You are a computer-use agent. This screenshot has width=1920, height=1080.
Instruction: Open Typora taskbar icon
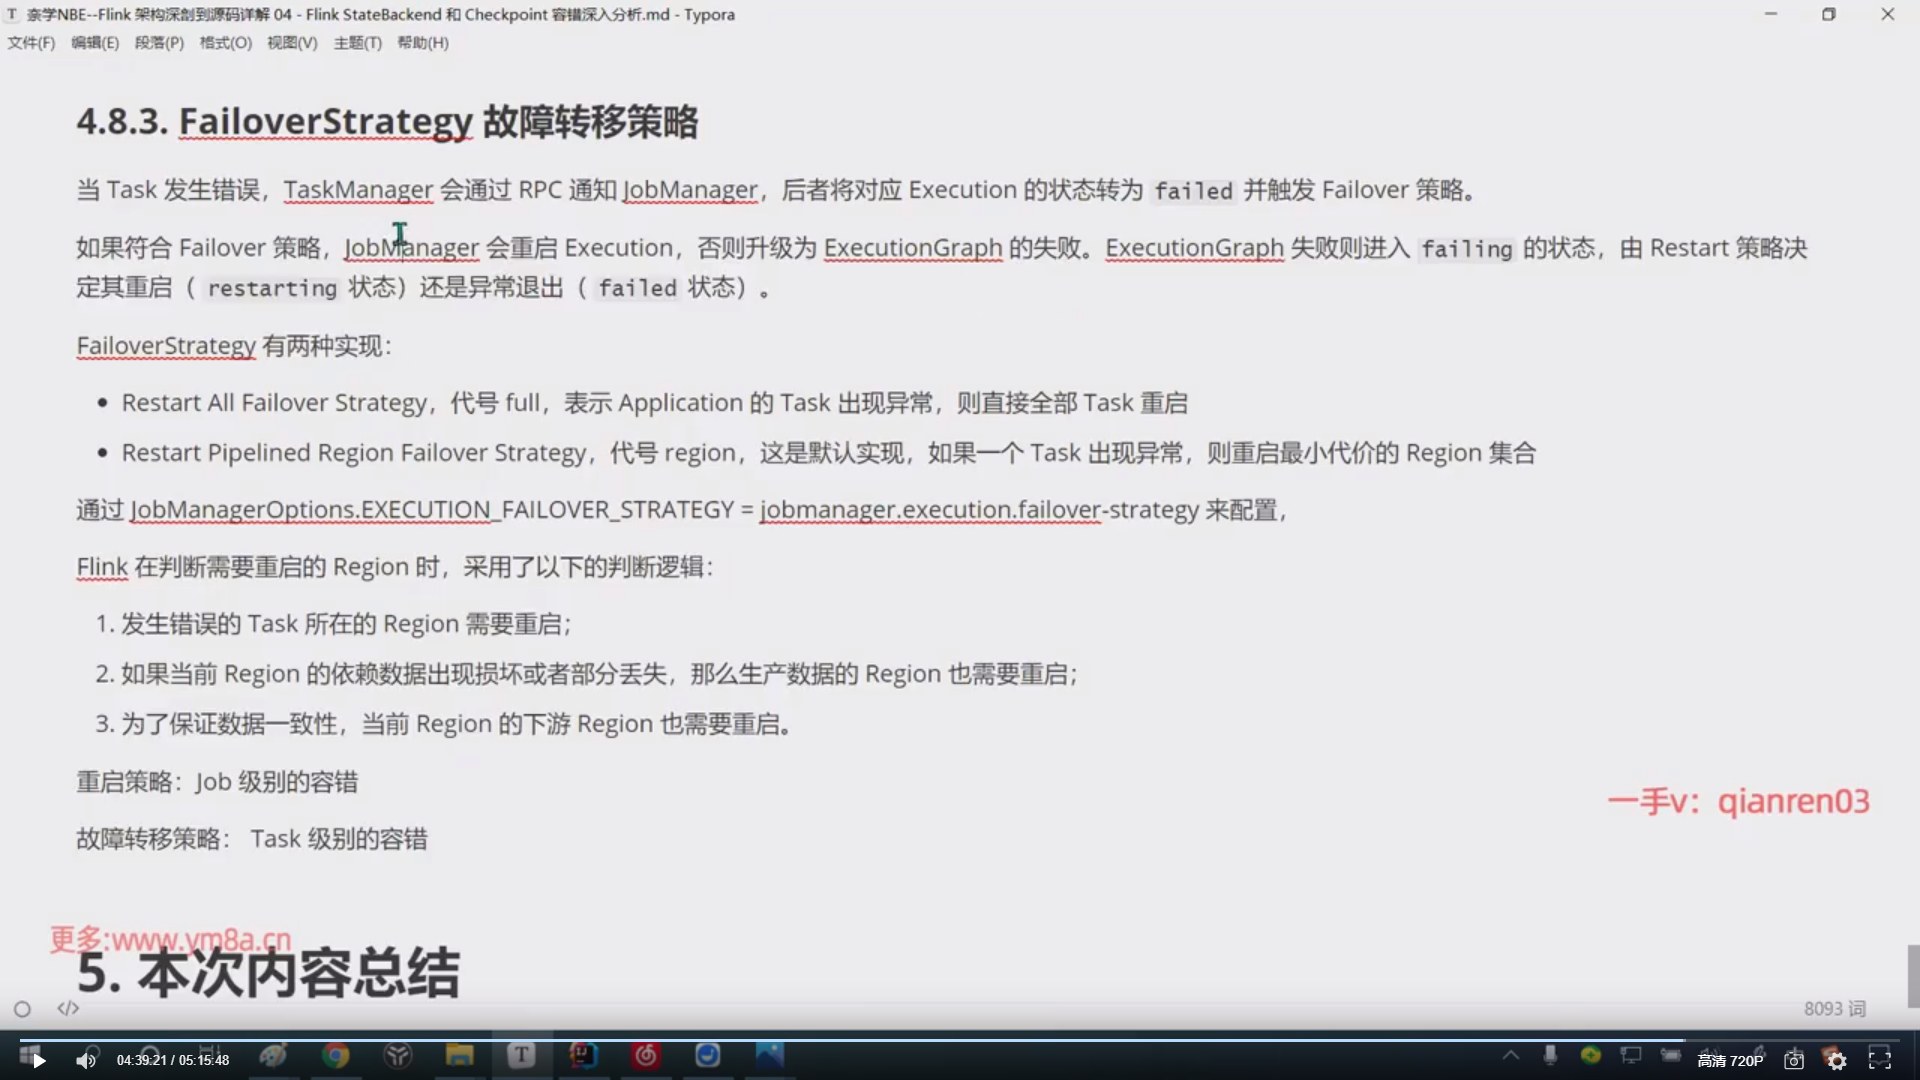click(521, 1055)
